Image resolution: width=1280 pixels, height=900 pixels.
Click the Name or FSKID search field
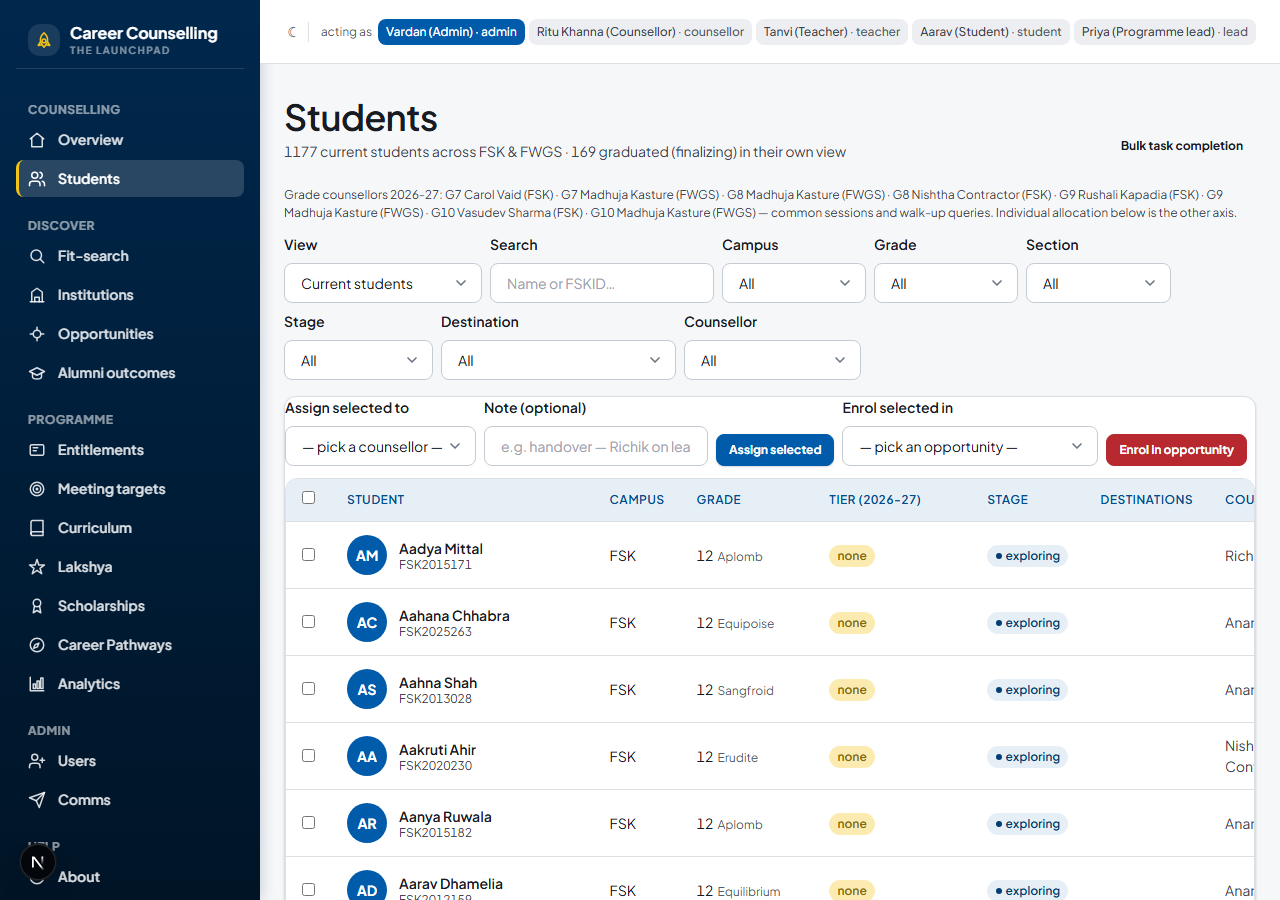tap(602, 283)
